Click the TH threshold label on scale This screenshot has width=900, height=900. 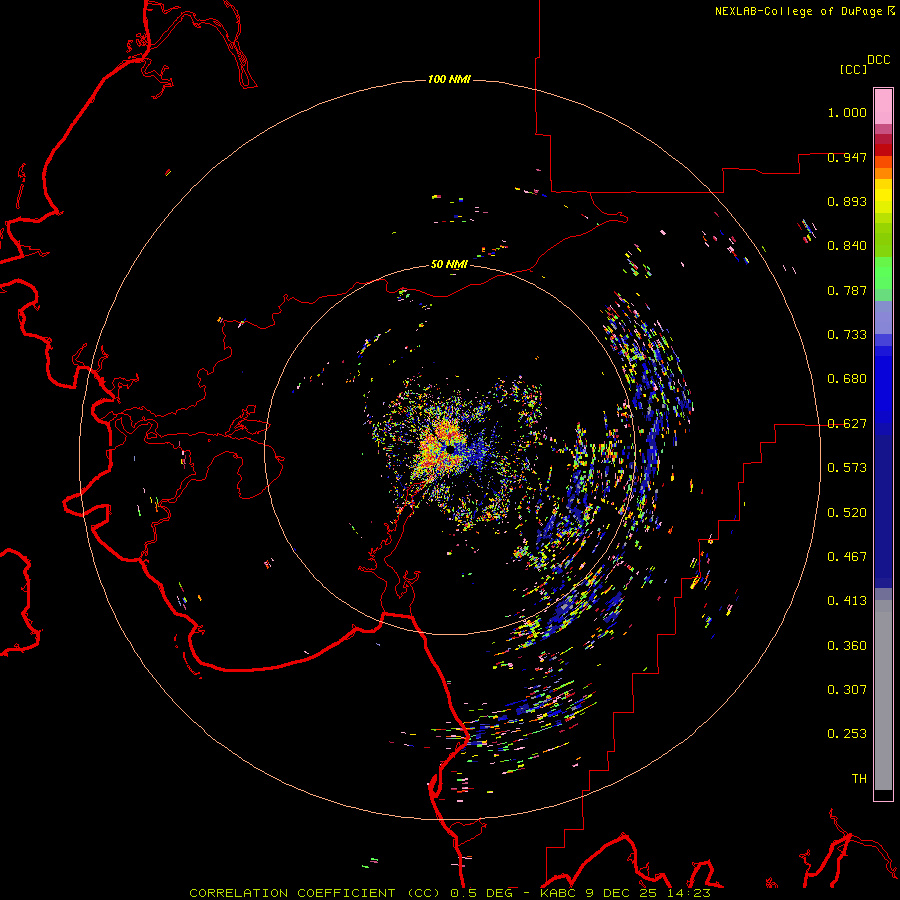[859, 779]
